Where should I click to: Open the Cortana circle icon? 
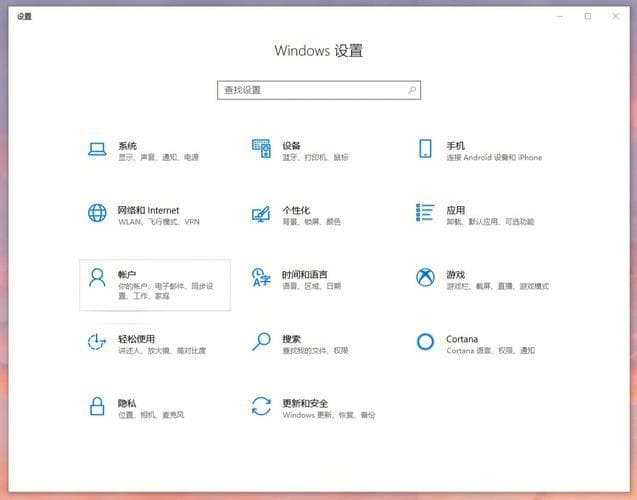(425, 342)
